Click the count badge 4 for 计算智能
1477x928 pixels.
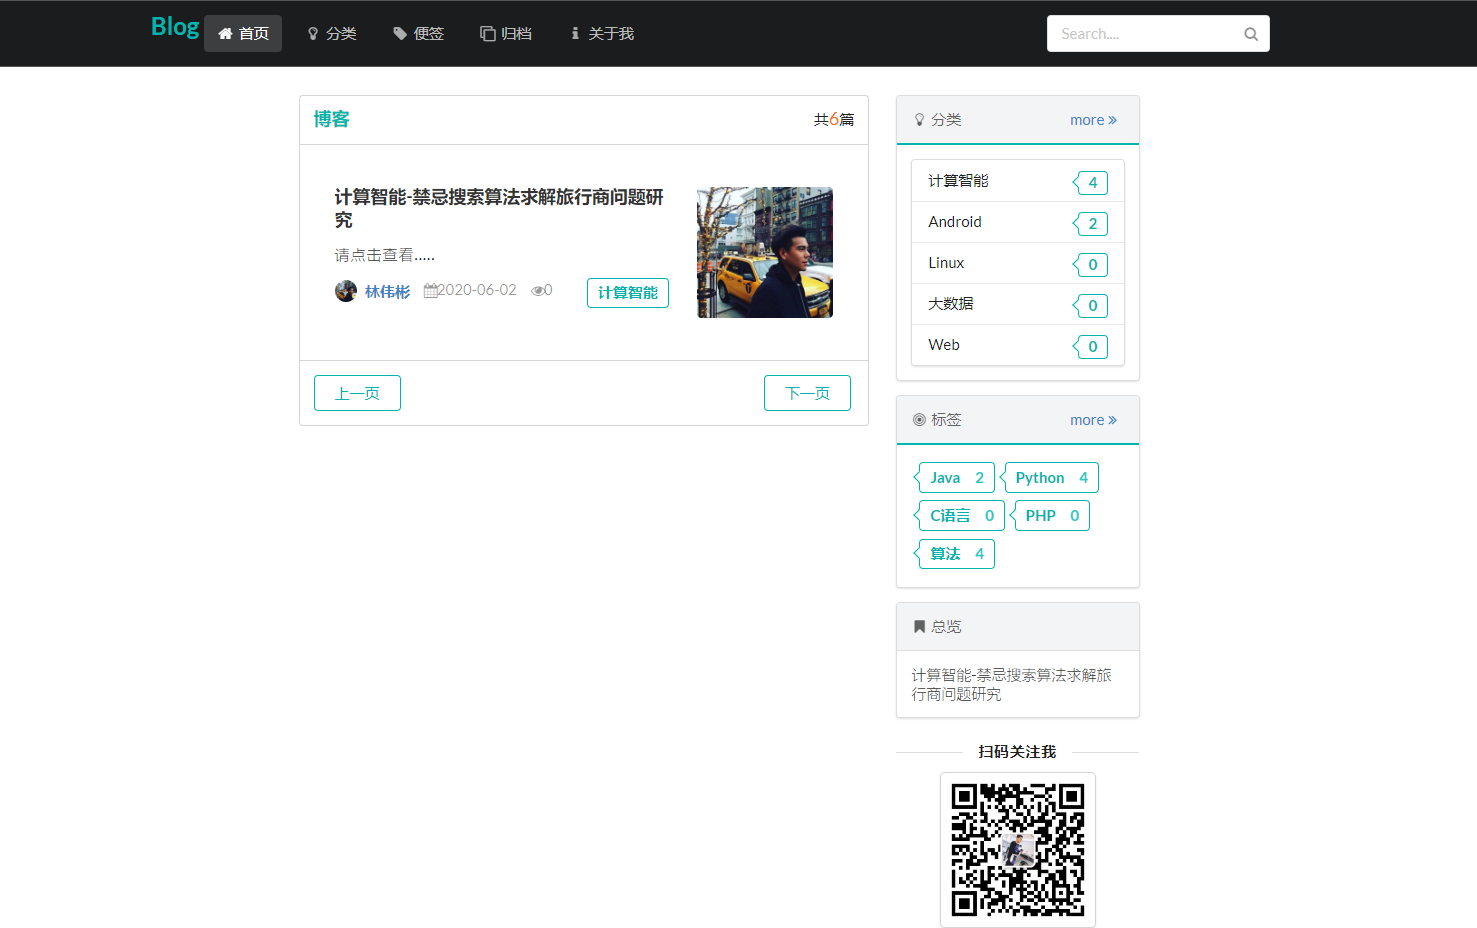1091,183
